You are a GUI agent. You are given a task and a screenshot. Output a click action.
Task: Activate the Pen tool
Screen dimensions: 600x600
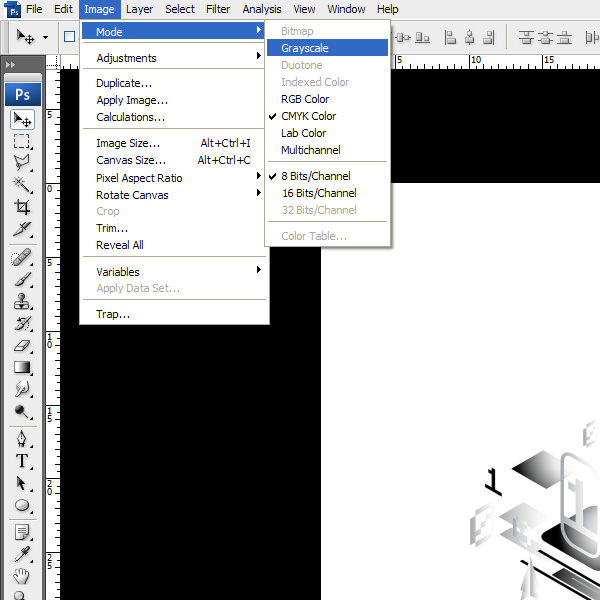coord(22,439)
